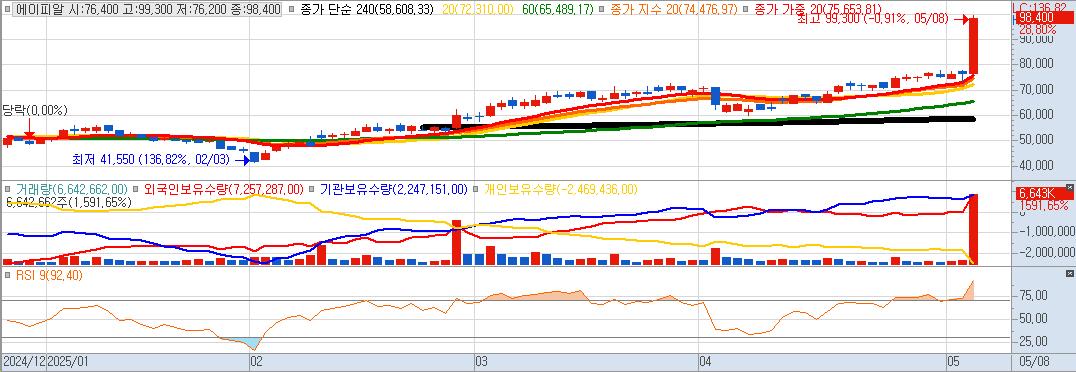Viewport: 1076px width, 372px height.
Task: Click the 에이피알 stock price summary label
Action: [148, 10]
